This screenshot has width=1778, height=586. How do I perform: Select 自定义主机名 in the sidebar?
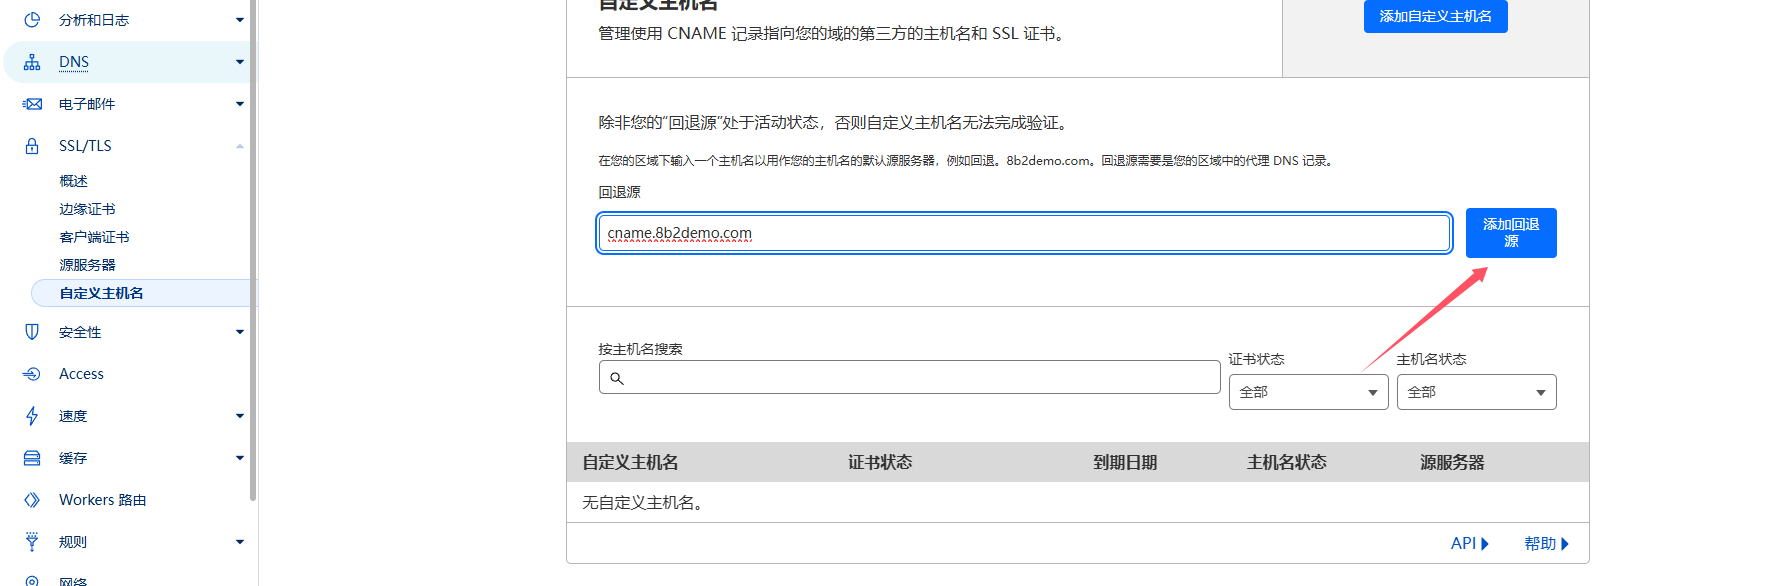[103, 292]
